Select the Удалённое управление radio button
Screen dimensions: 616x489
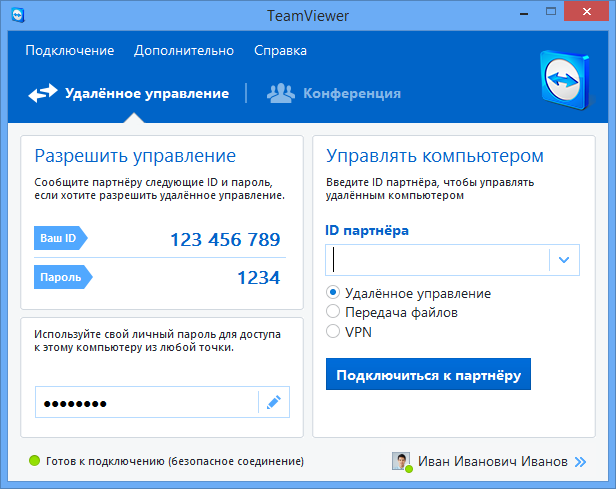[333, 292]
